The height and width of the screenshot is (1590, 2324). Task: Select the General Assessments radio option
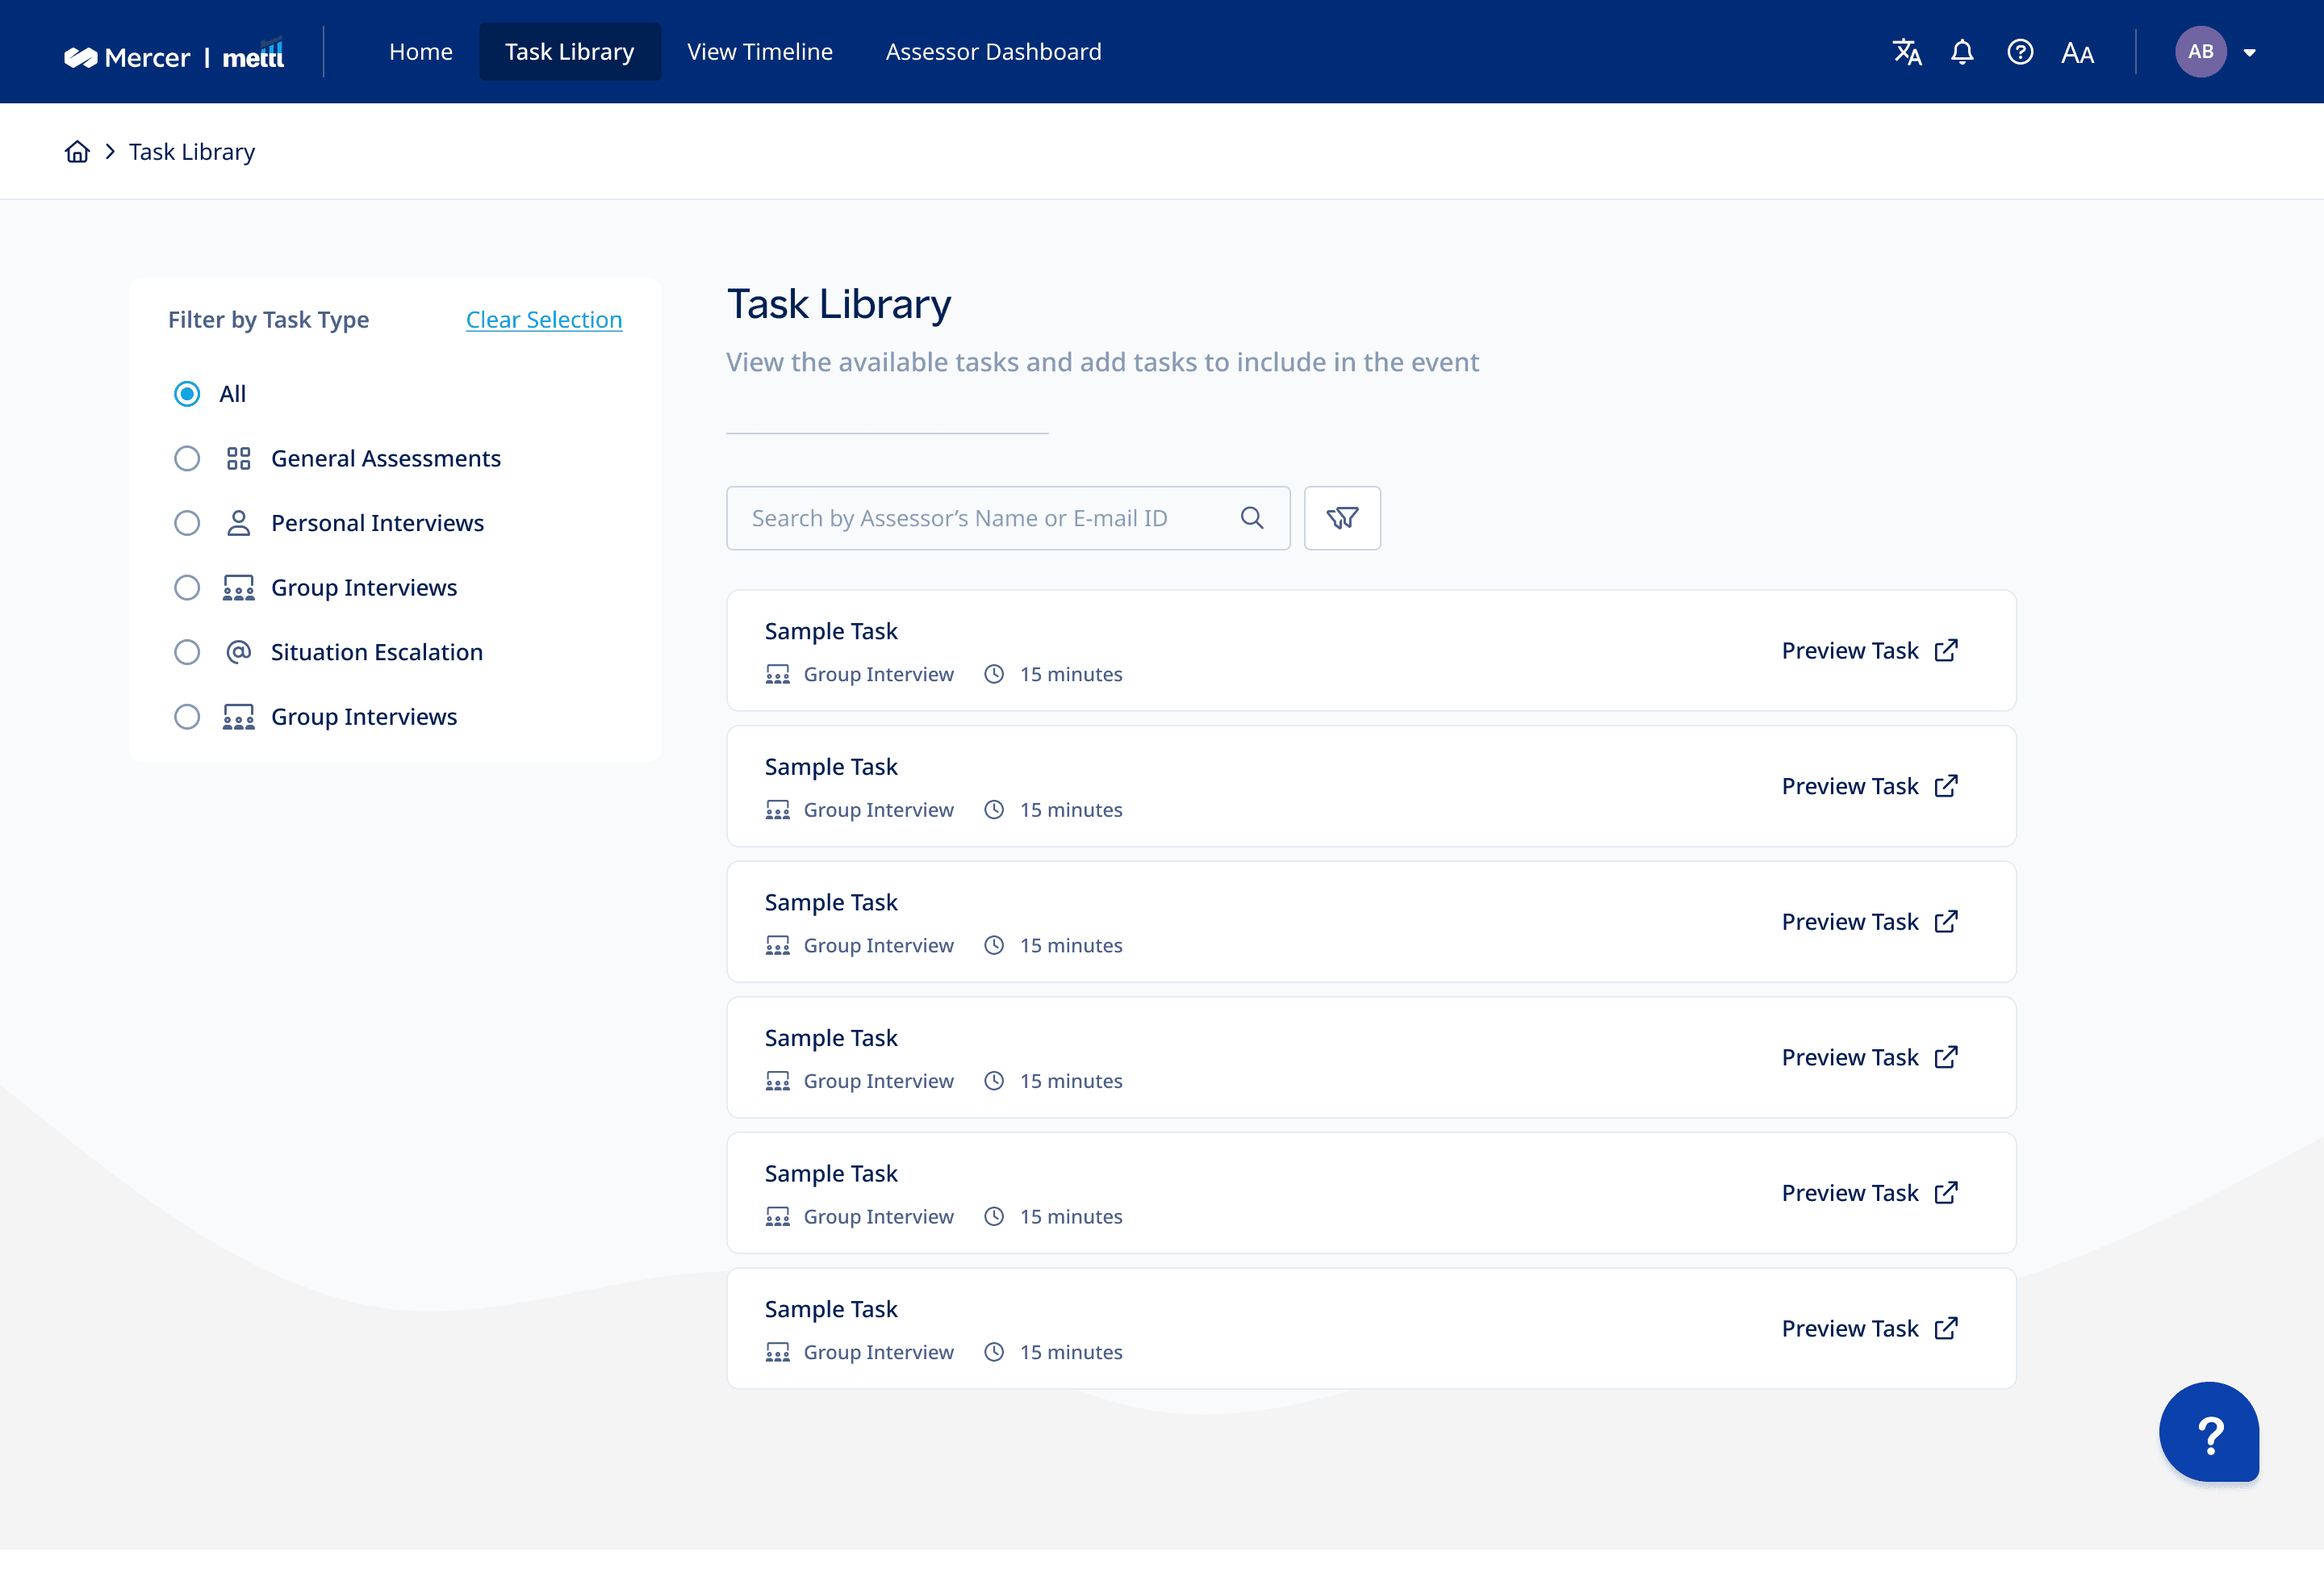click(x=187, y=459)
